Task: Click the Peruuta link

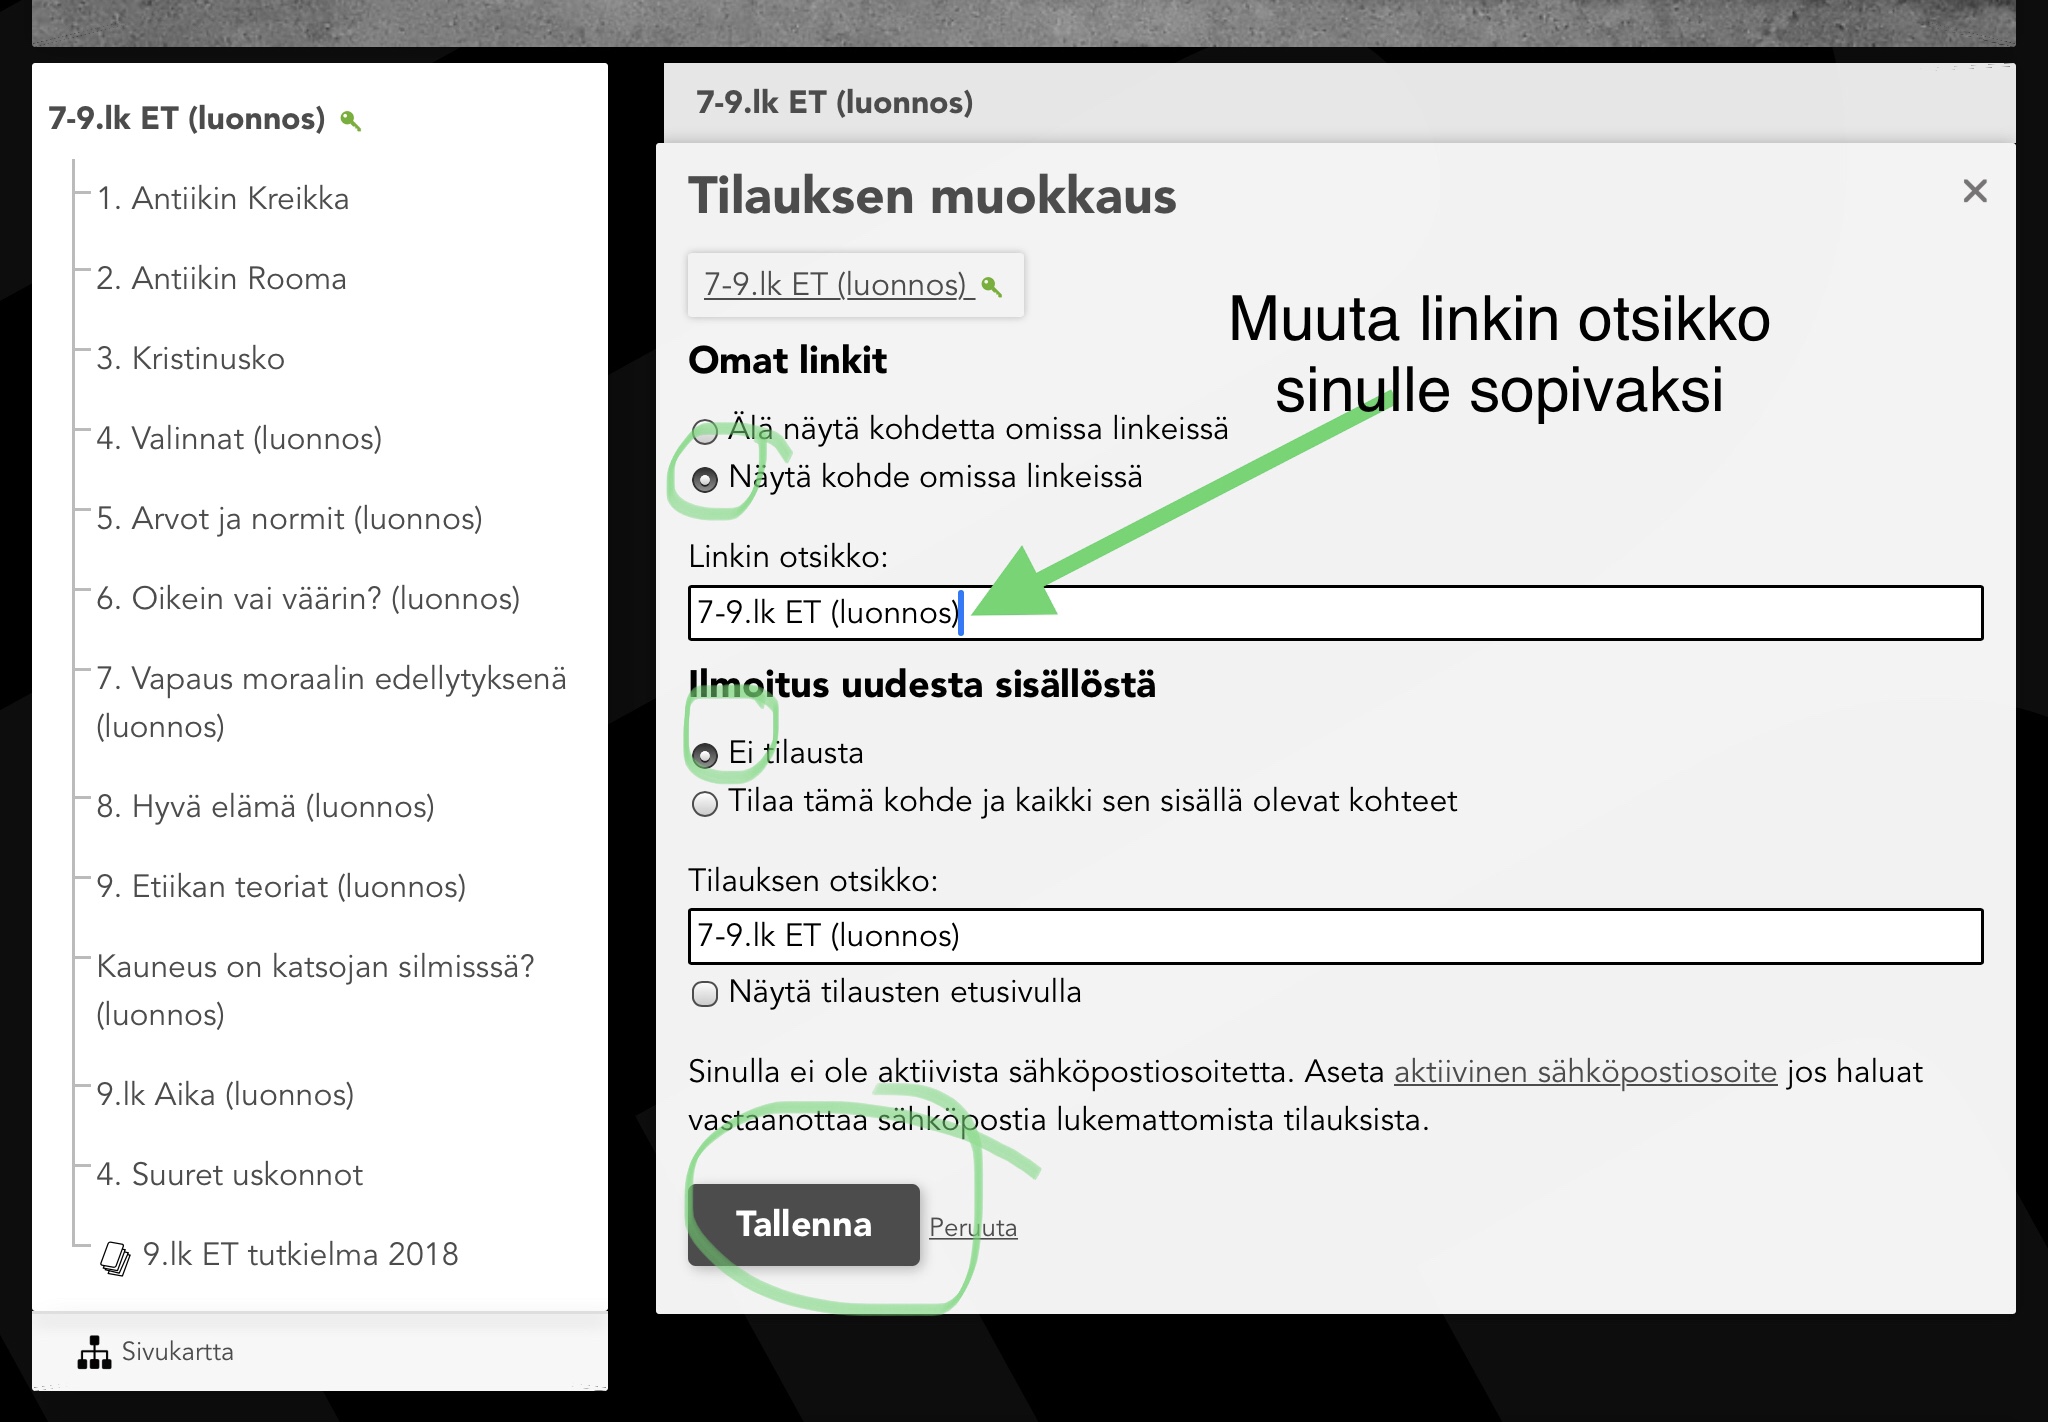Action: pos(973,1227)
